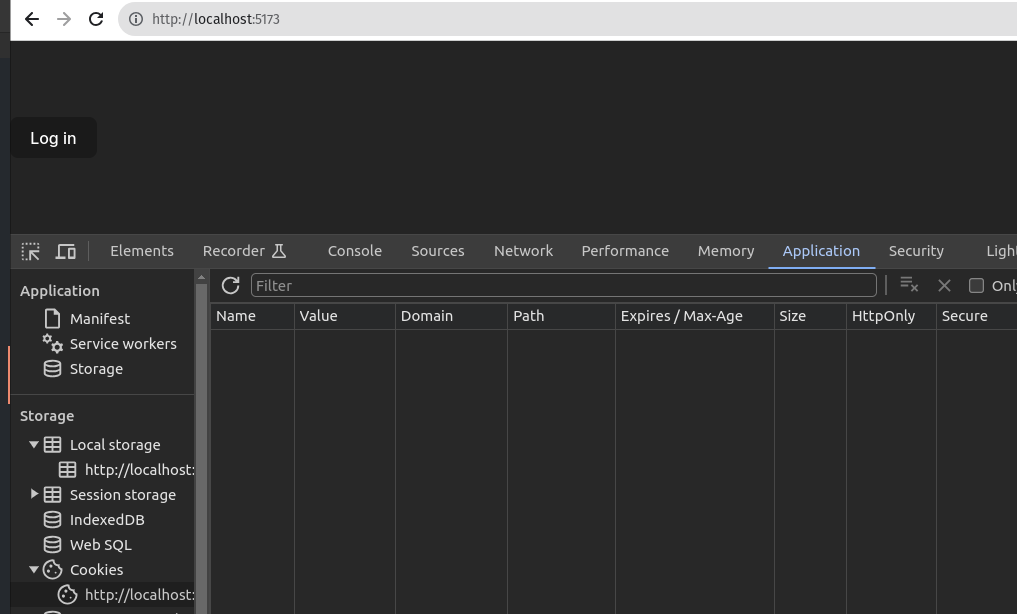1017x614 pixels.
Task: Click the Manifest document icon
Action: pyautogui.click(x=53, y=318)
